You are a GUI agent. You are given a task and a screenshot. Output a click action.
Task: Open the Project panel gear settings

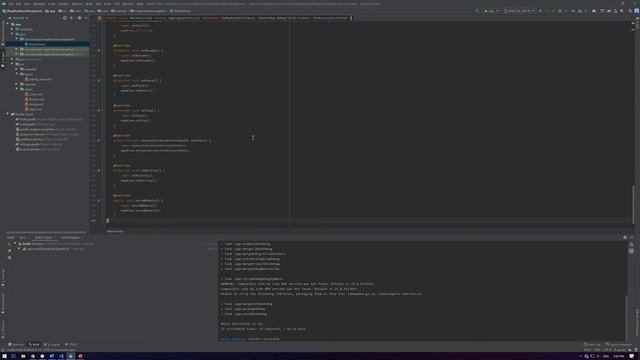(79, 18)
